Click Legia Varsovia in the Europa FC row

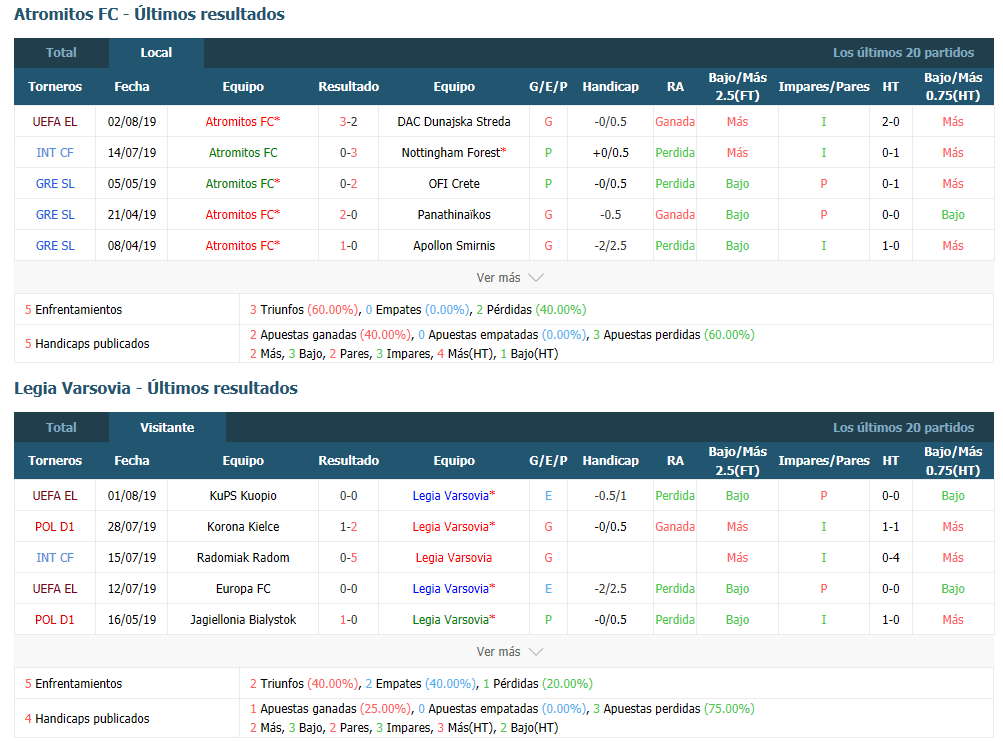(454, 589)
